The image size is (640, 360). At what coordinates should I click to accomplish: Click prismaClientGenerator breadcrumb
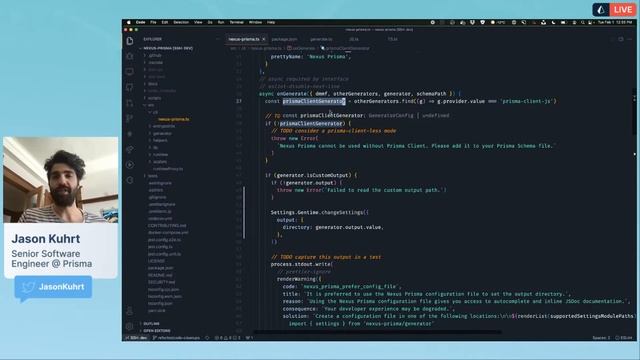coord(345,48)
